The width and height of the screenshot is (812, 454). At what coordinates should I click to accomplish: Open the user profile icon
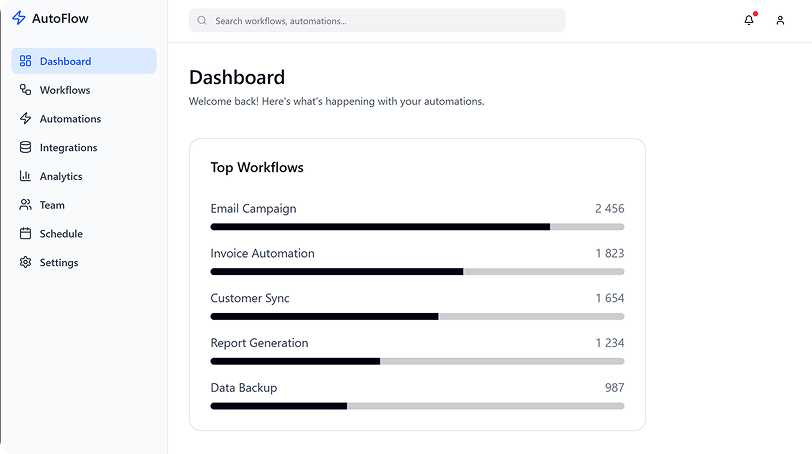pyautogui.click(x=780, y=20)
